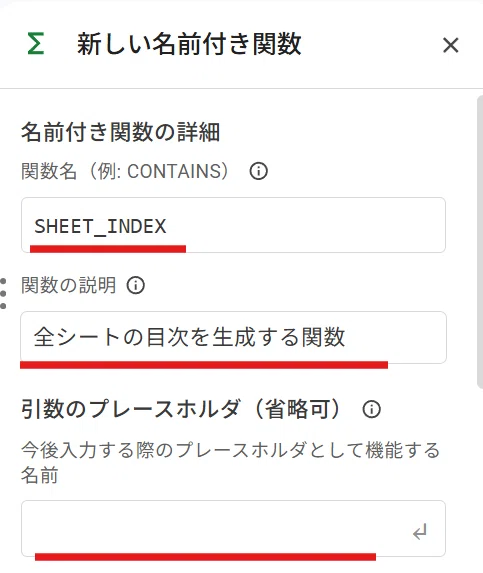
Task: Click the 新しい名前付き関数 panel title
Action: [x=189, y=44]
